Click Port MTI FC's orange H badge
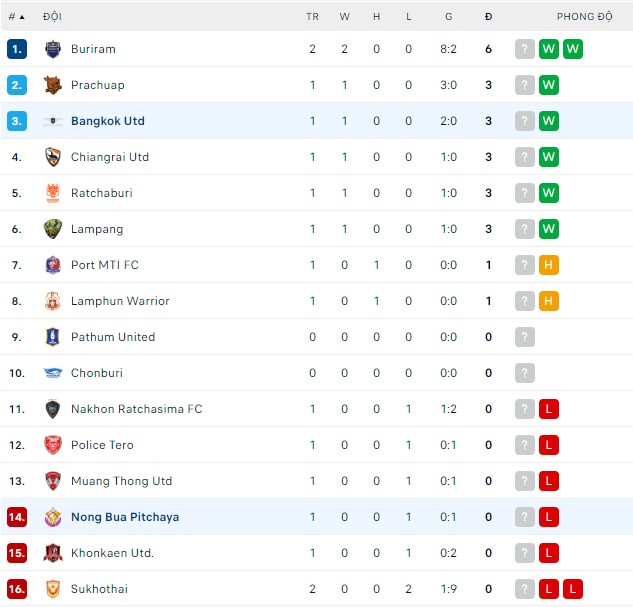This screenshot has width=633, height=607. click(x=548, y=265)
